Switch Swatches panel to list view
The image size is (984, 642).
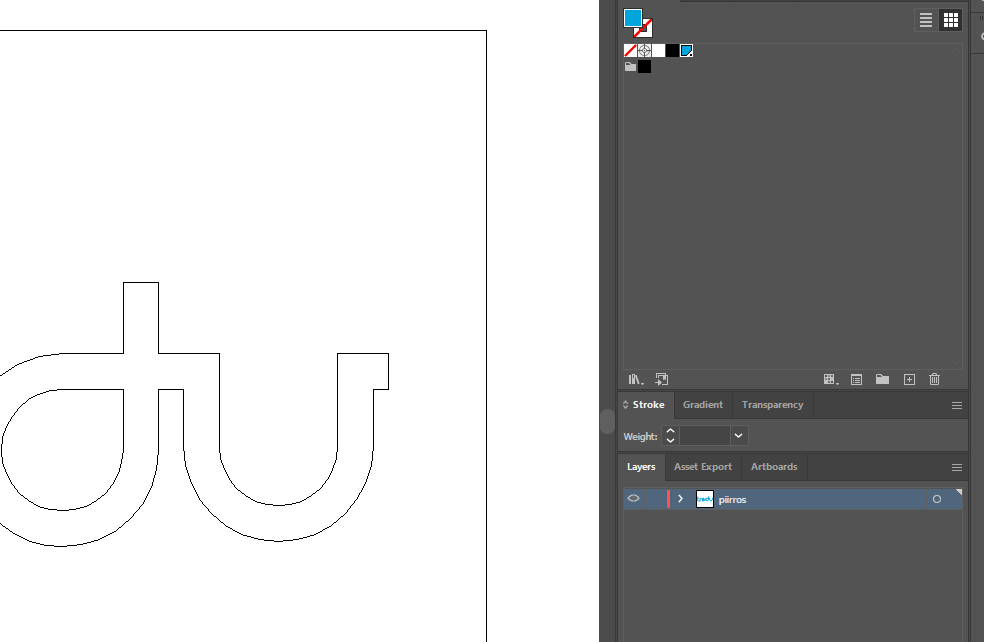click(926, 20)
